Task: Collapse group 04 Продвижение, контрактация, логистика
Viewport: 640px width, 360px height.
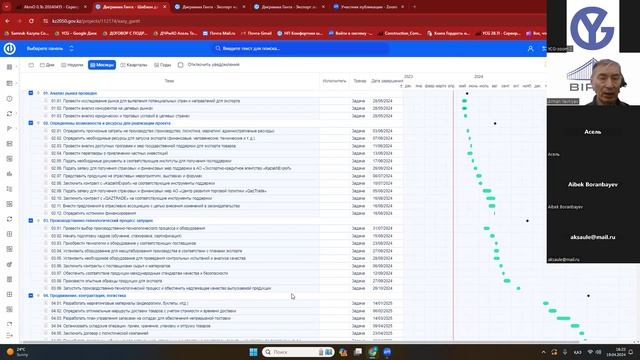Action: pyautogui.click(x=31, y=296)
